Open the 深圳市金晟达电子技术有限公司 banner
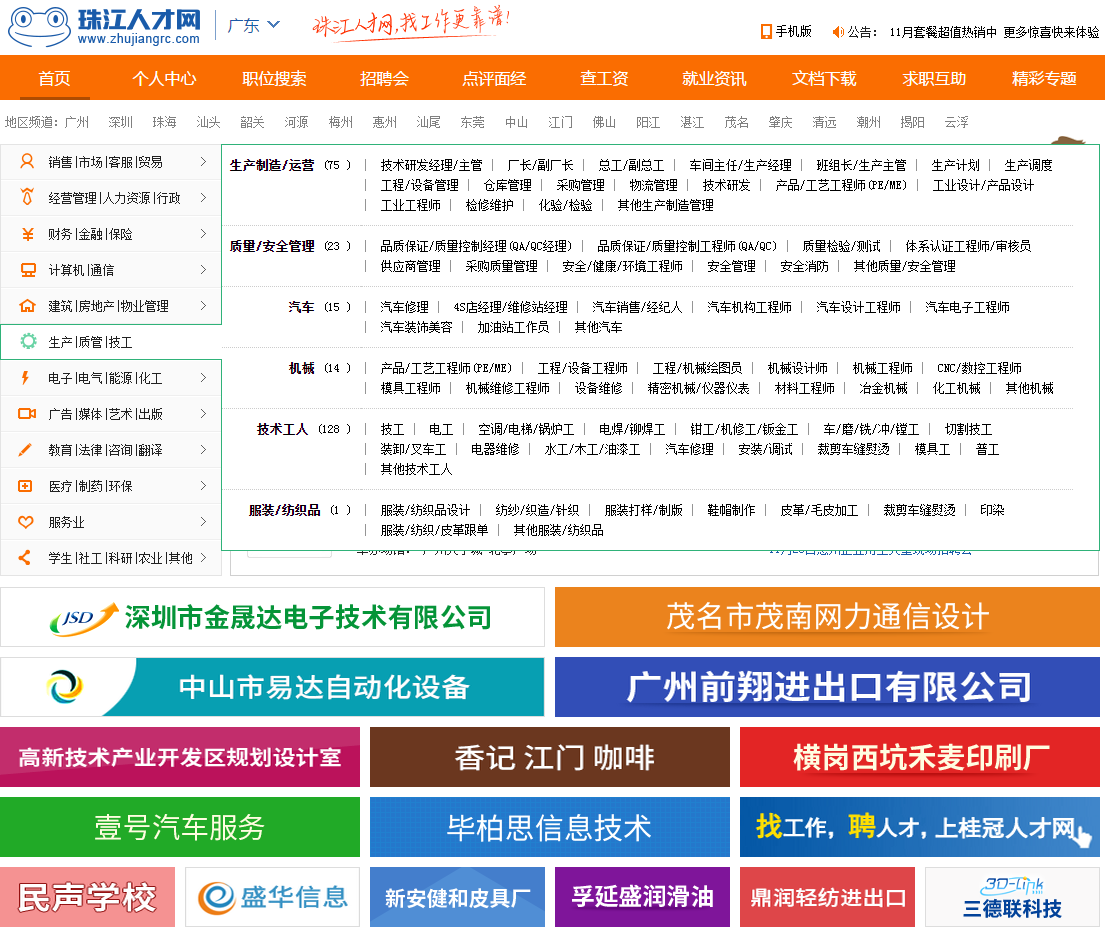 tap(272, 617)
